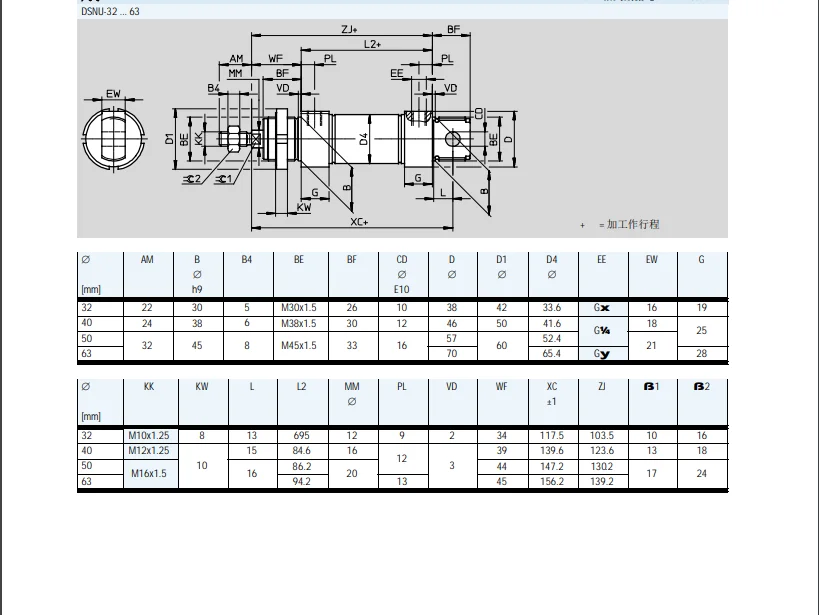
Task: Click the B Ø h9 column header
Action: coord(197,274)
